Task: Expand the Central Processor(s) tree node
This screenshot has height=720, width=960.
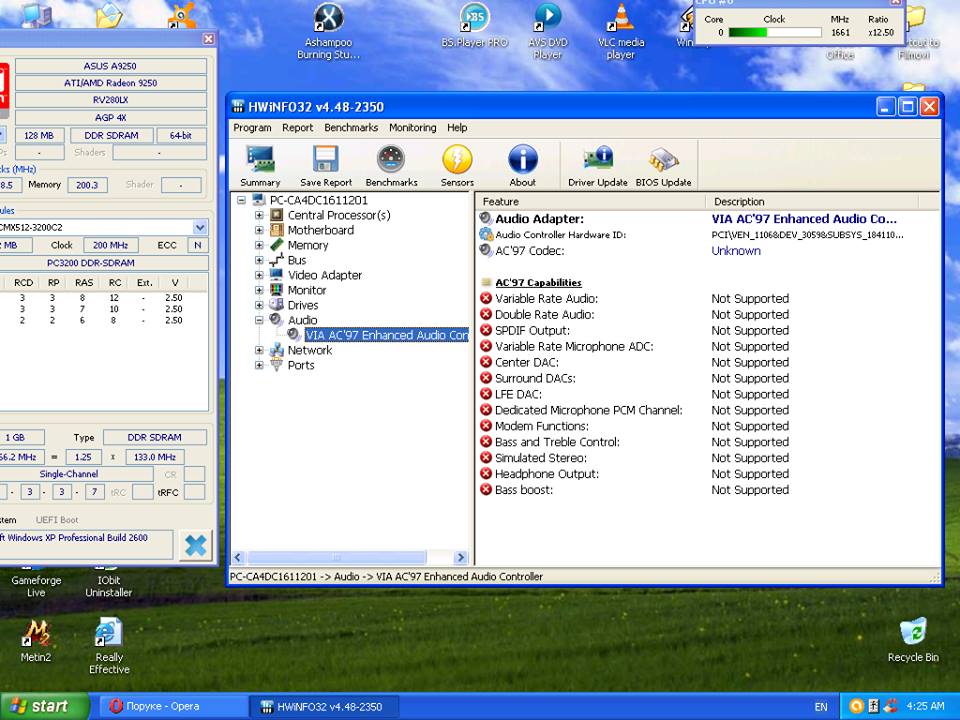Action: pos(259,215)
